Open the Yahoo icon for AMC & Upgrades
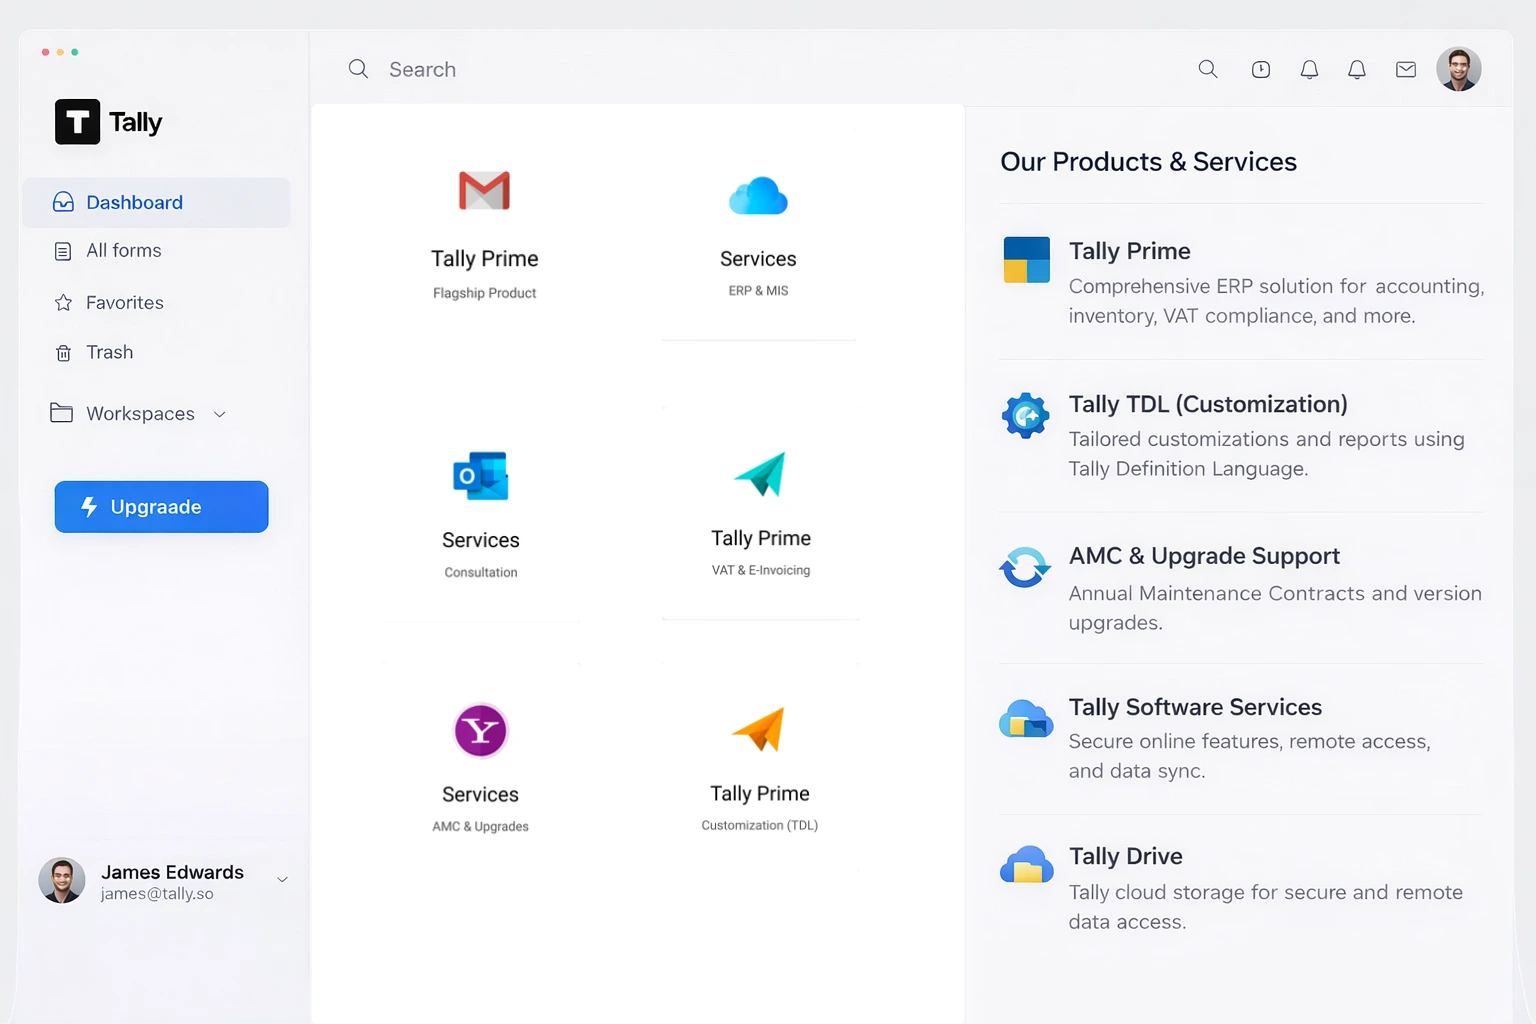The width and height of the screenshot is (1536, 1024). pos(481,731)
